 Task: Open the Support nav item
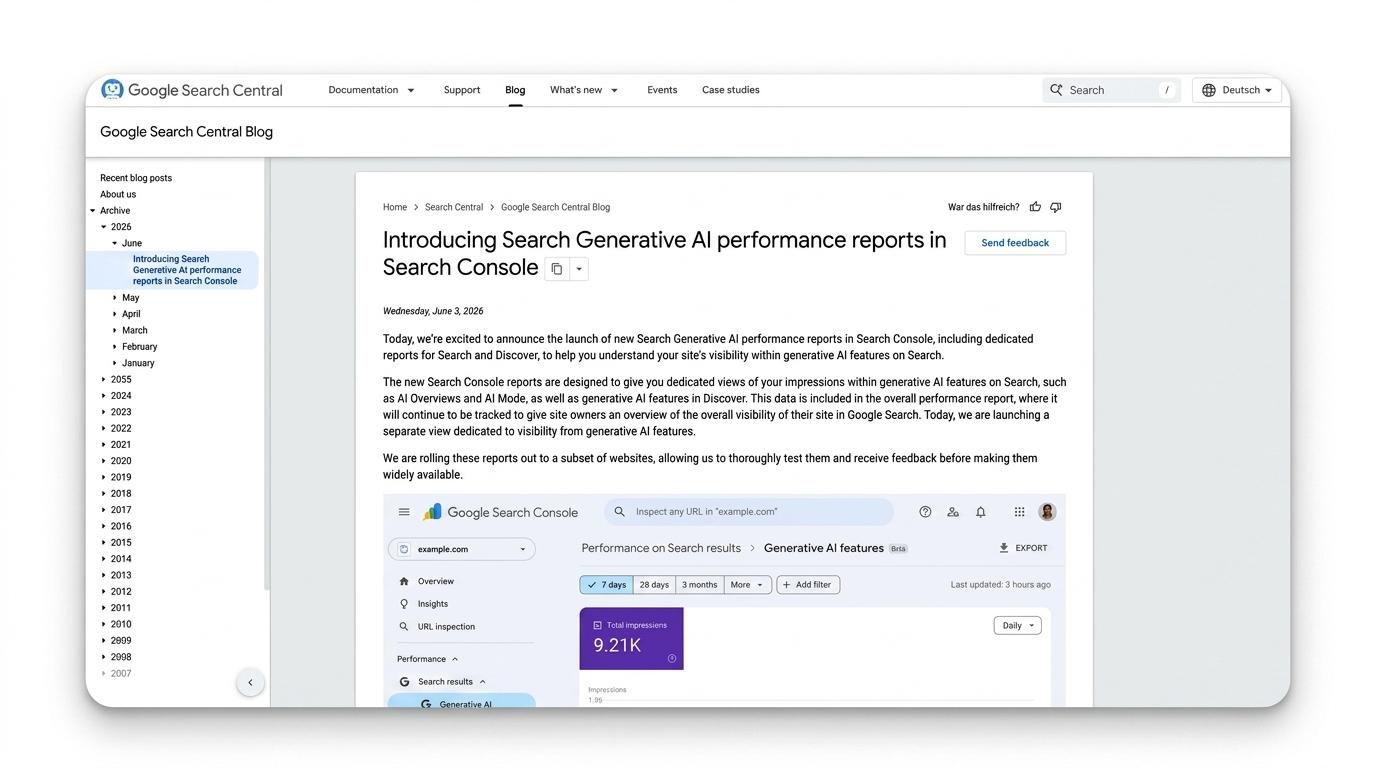point(462,90)
